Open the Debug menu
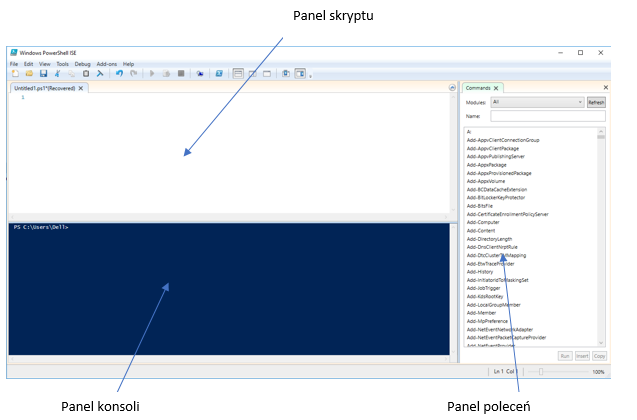637x420 pixels. tap(82, 64)
